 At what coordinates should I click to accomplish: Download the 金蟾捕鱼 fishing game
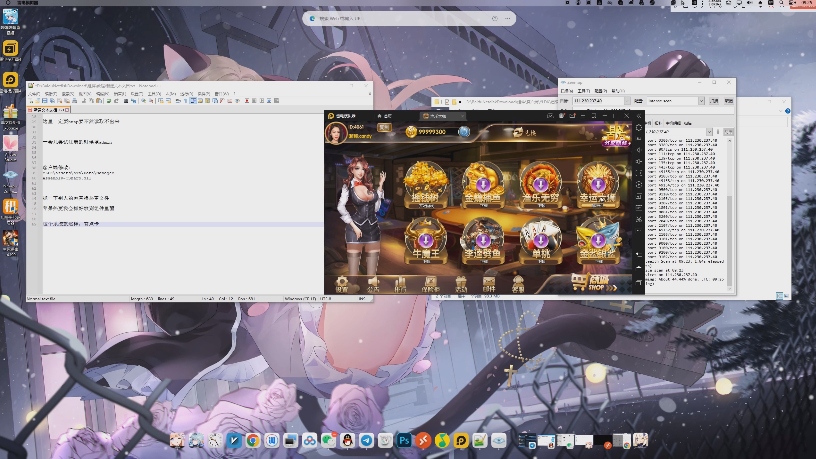[x=483, y=185]
